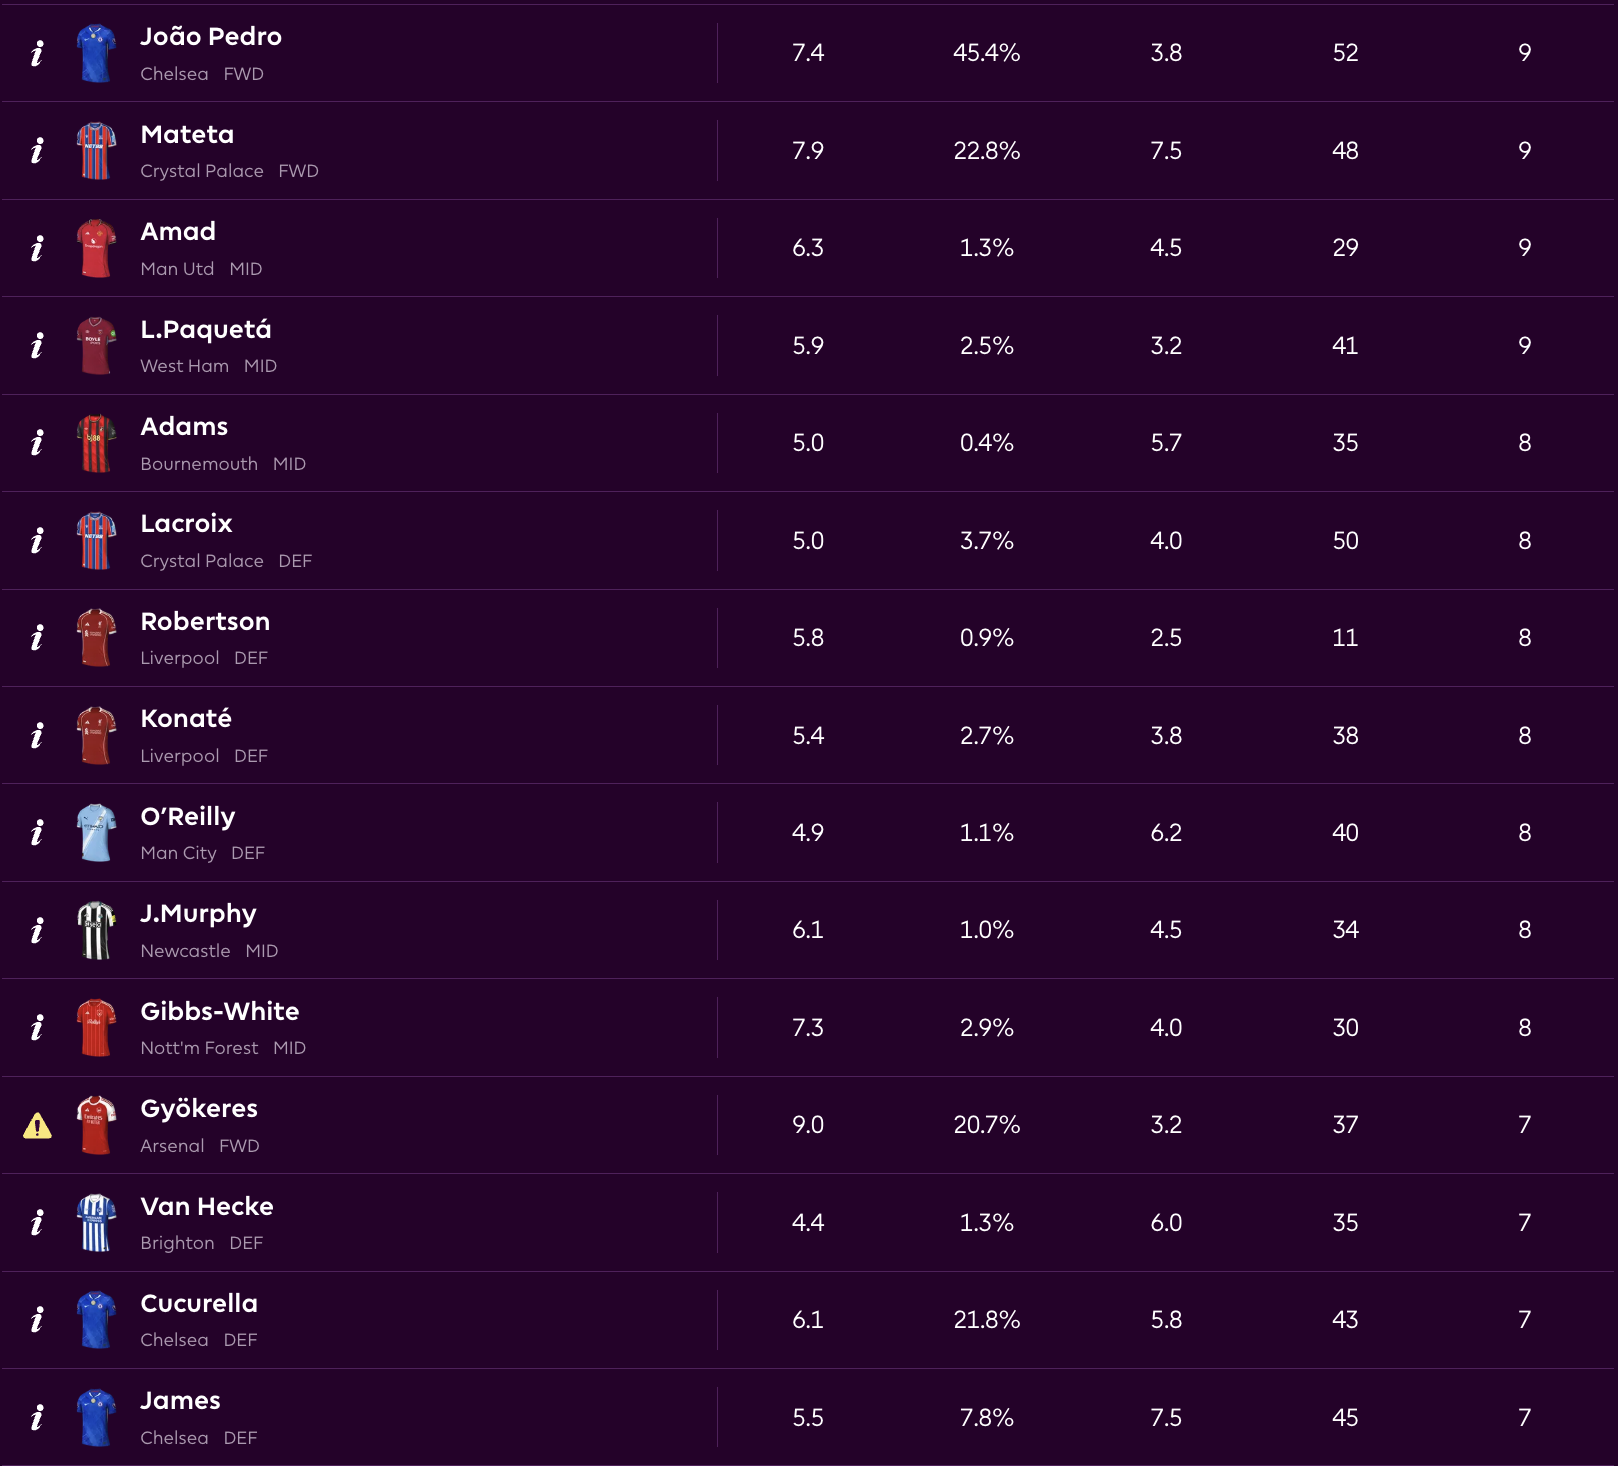Open info icon for Robertson

37,638
